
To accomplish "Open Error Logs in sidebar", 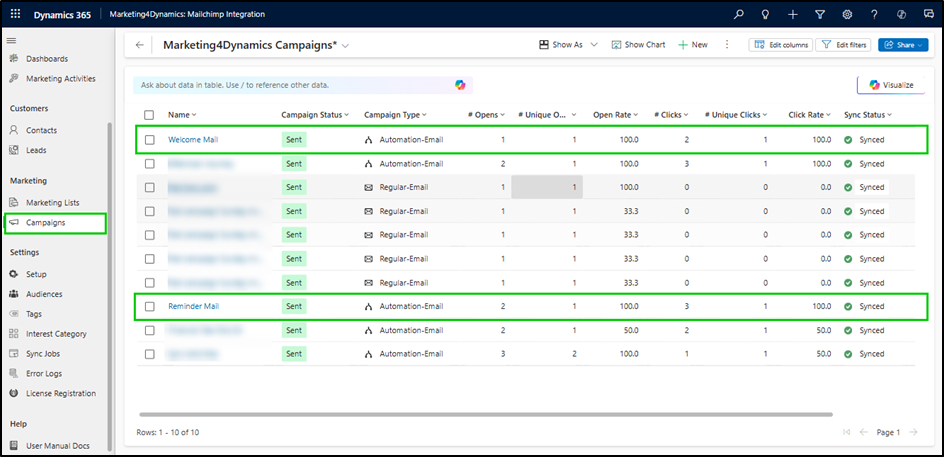I will [43, 373].
